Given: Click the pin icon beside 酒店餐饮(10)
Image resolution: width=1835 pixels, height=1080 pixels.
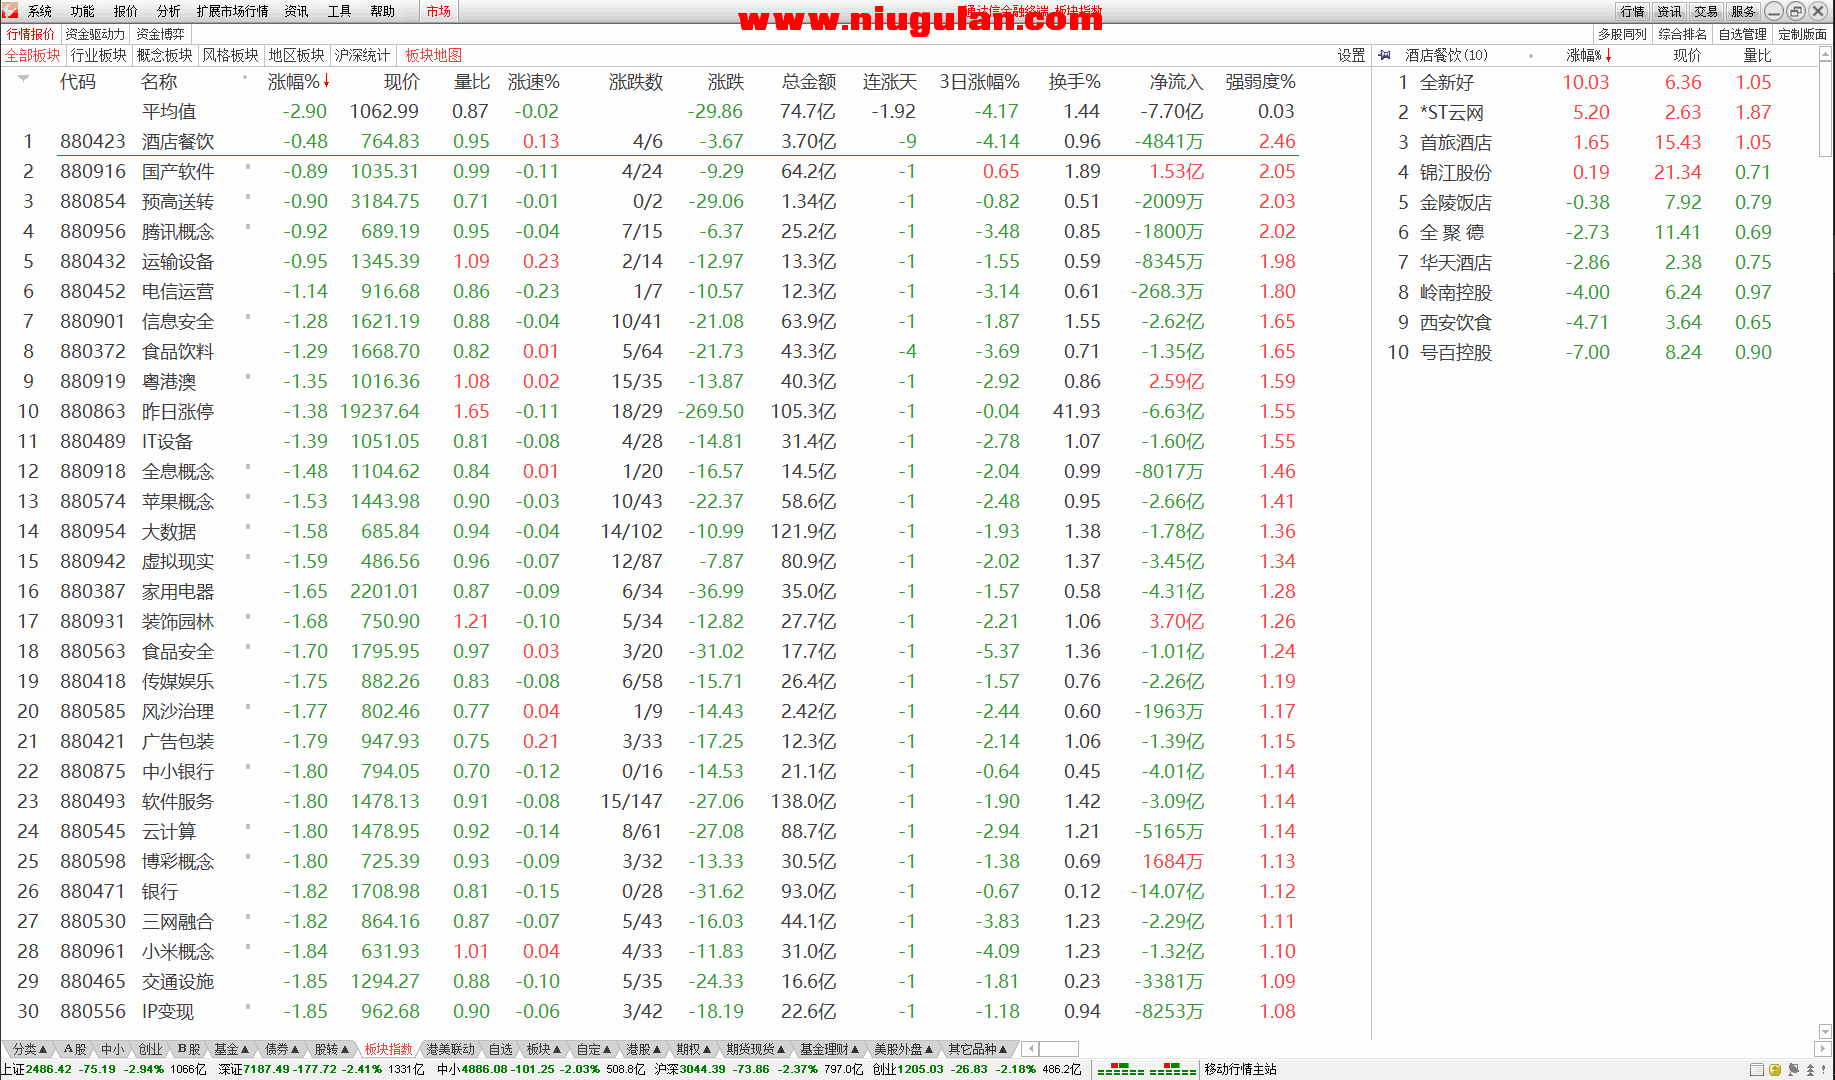Looking at the screenshot, I should coord(1384,56).
